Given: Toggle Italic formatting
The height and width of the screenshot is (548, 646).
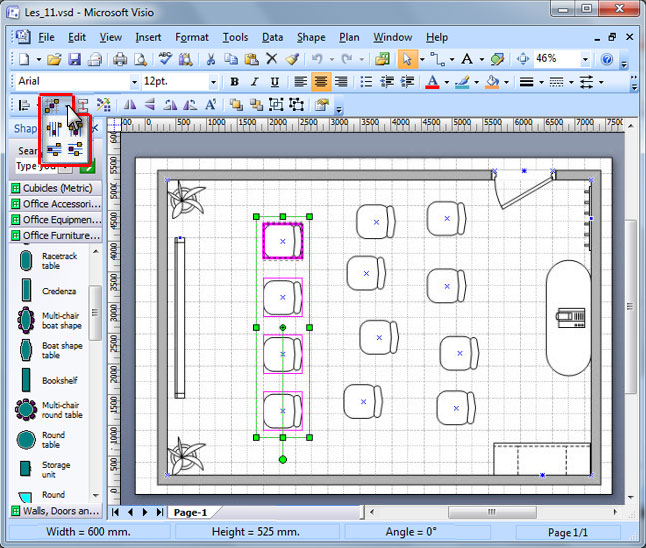Looking at the screenshot, I should (x=255, y=82).
